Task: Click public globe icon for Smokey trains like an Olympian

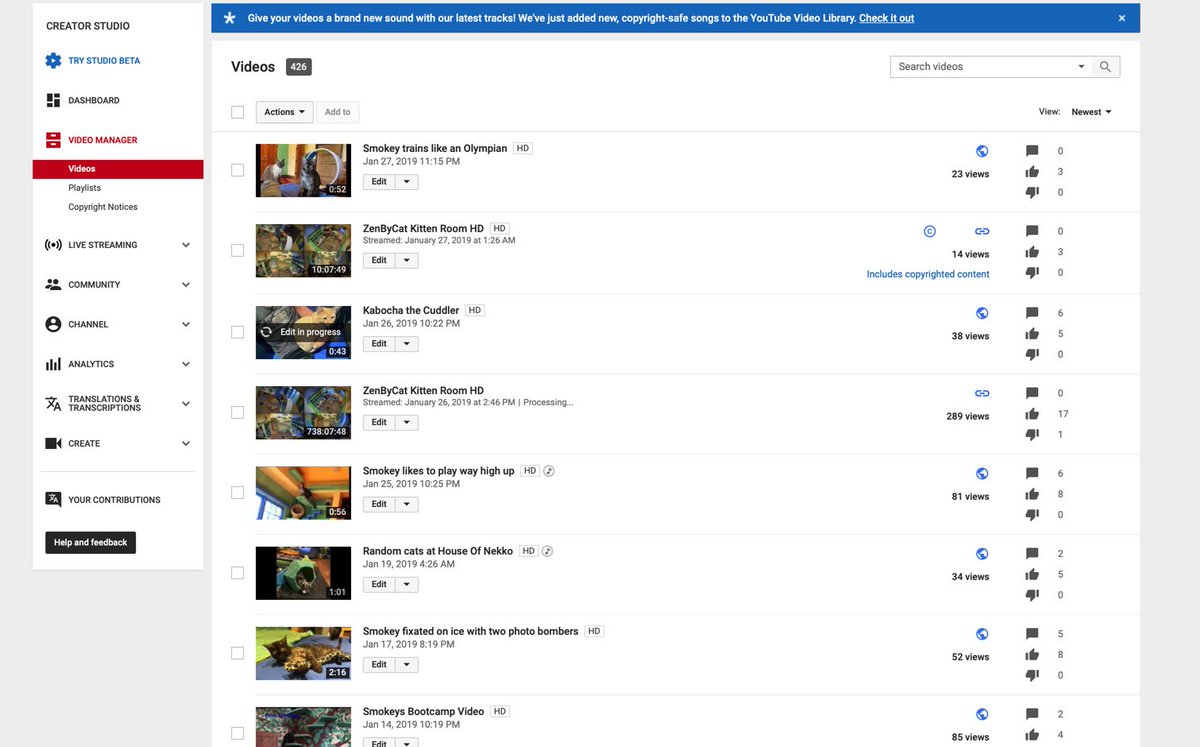Action: [982, 151]
